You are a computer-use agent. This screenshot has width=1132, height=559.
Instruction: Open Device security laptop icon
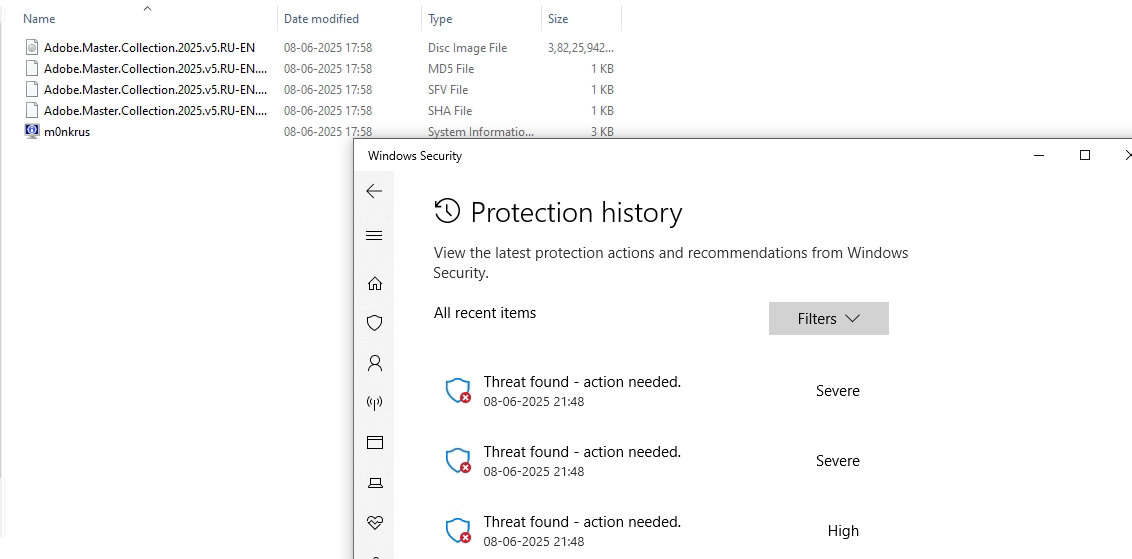[375, 482]
